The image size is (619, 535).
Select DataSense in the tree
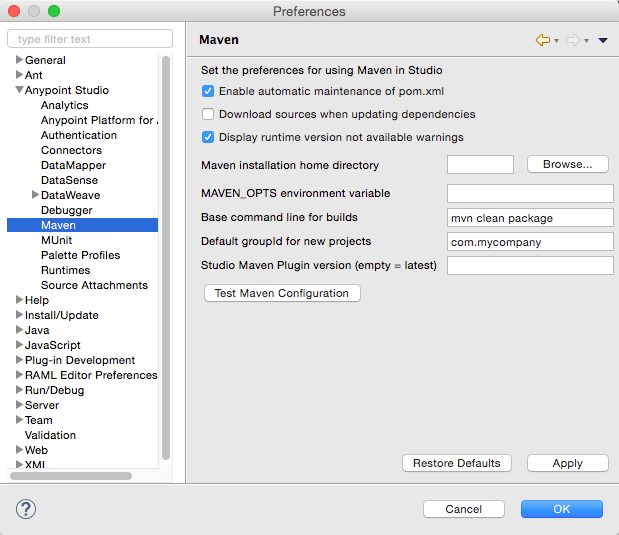(69, 180)
